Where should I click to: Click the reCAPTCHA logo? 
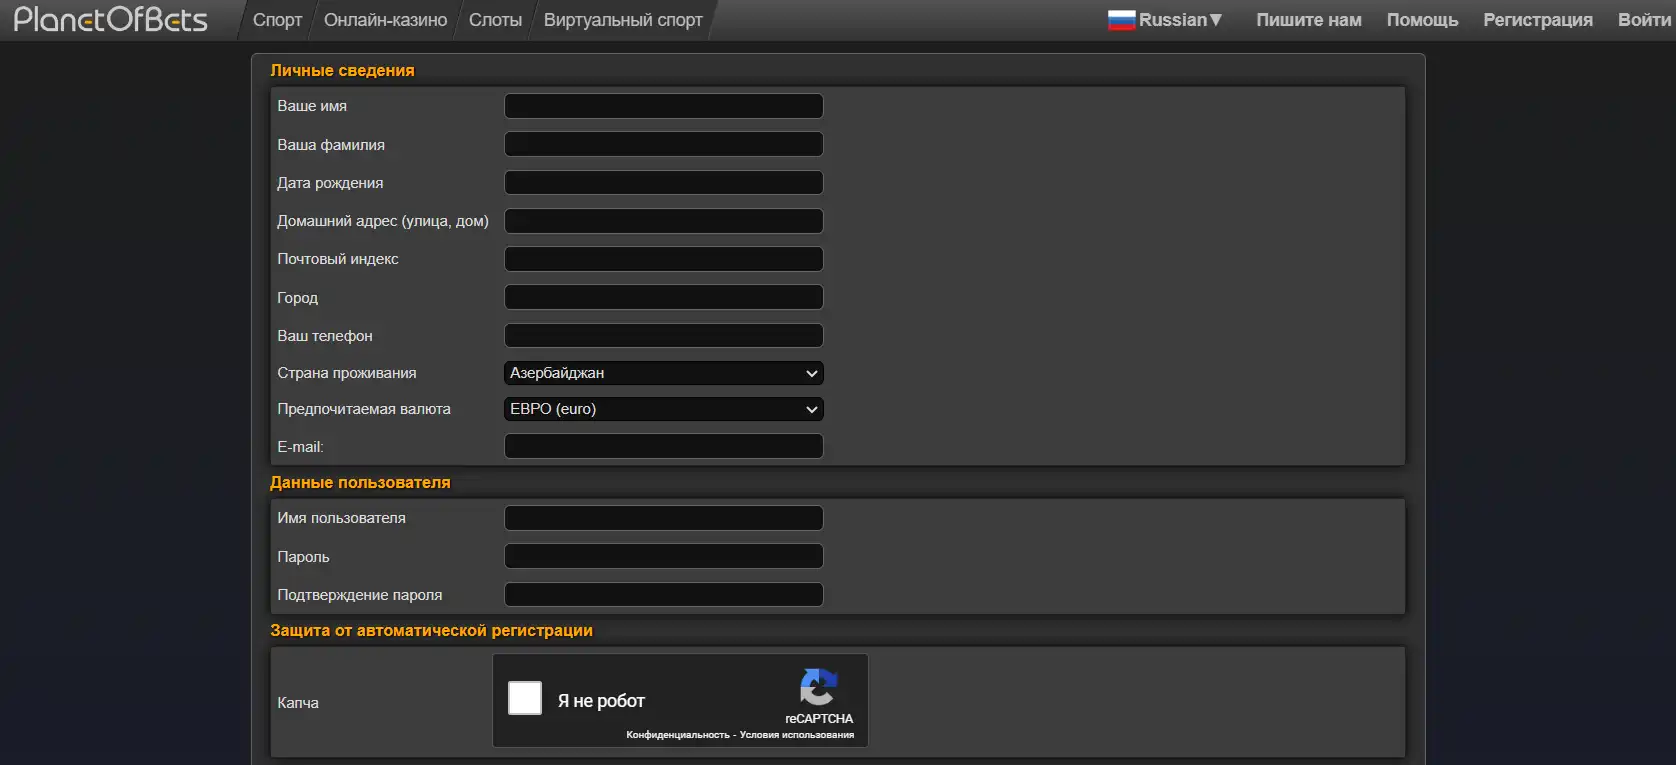pos(818,687)
